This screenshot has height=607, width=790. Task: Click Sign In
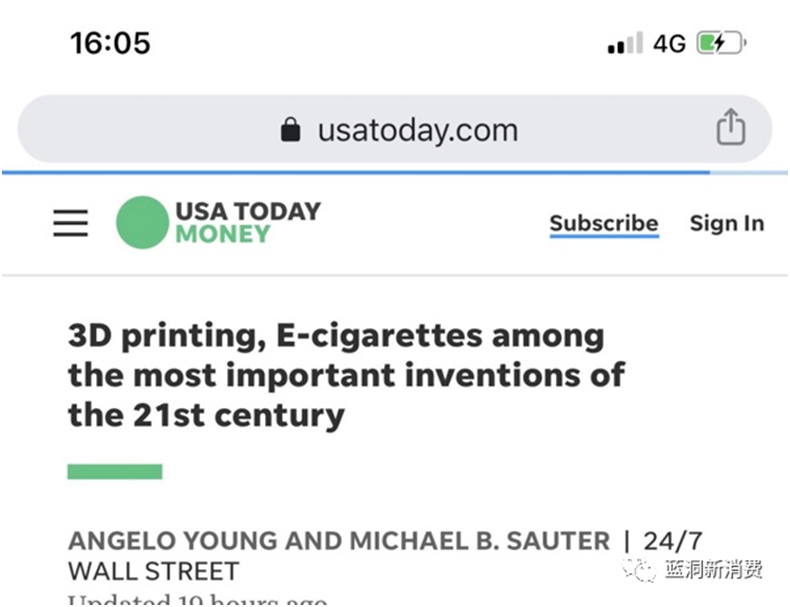(x=727, y=223)
